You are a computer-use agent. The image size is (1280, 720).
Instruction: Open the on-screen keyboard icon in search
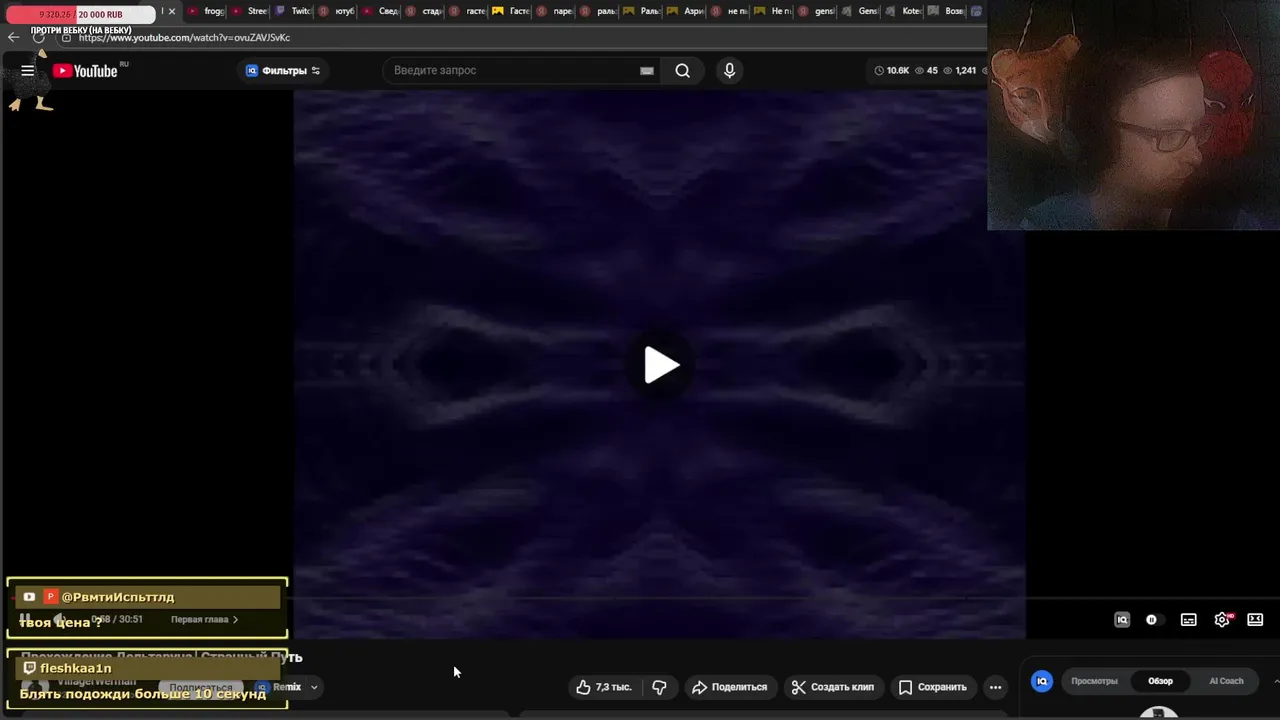[x=646, y=70]
